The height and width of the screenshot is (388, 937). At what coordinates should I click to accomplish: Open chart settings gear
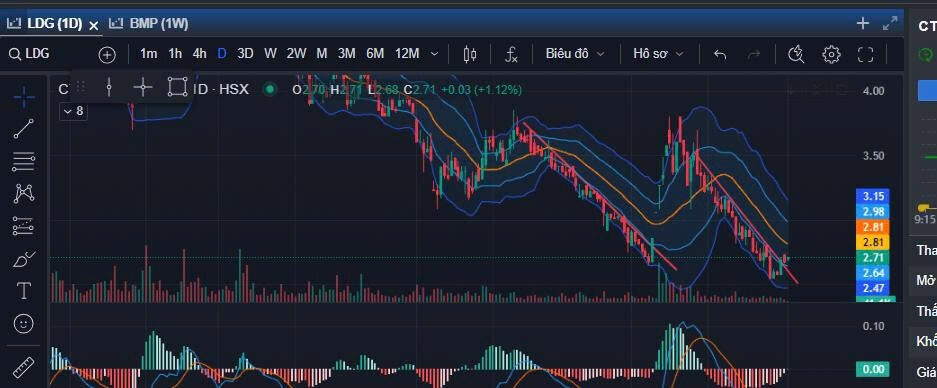[x=831, y=54]
